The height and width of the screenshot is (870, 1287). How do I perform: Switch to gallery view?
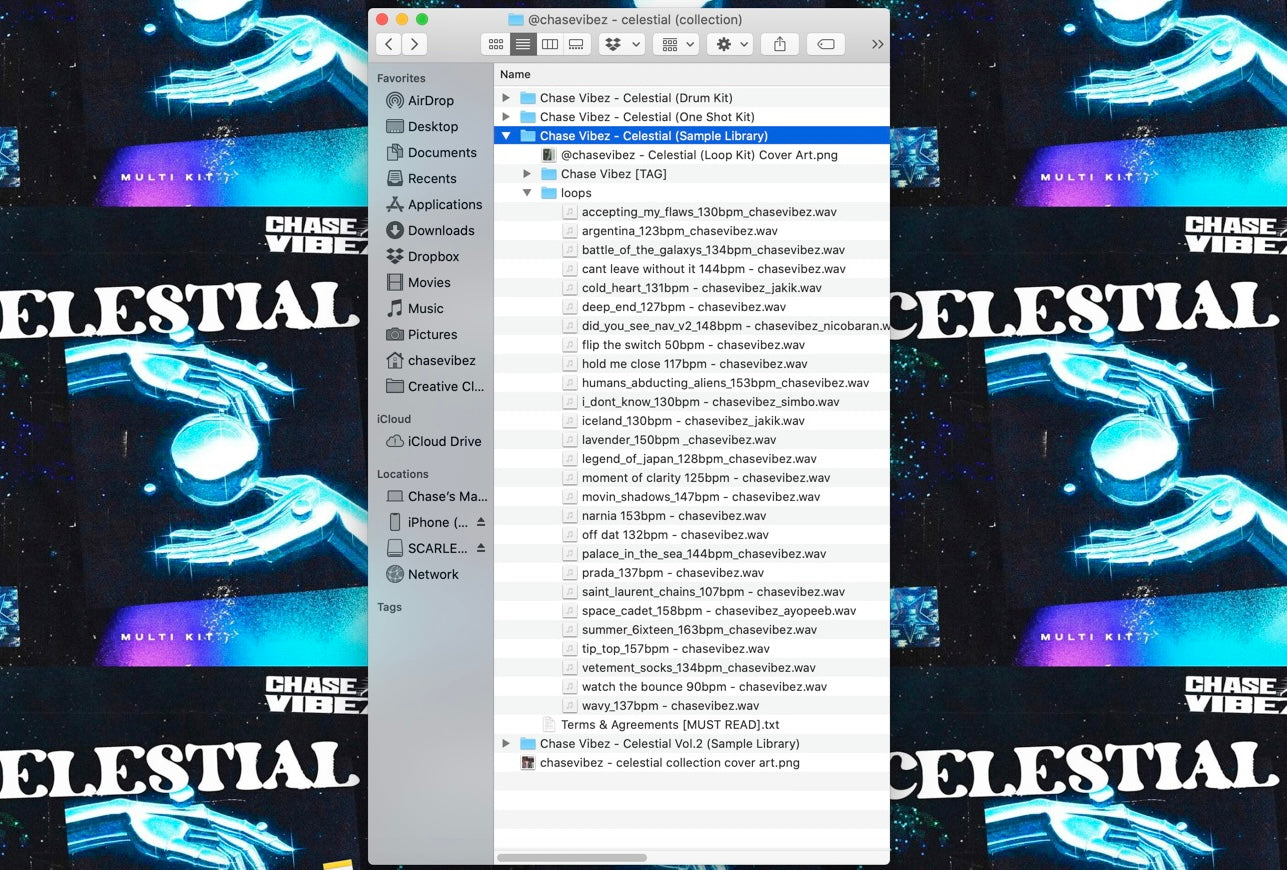coord(576,44)
